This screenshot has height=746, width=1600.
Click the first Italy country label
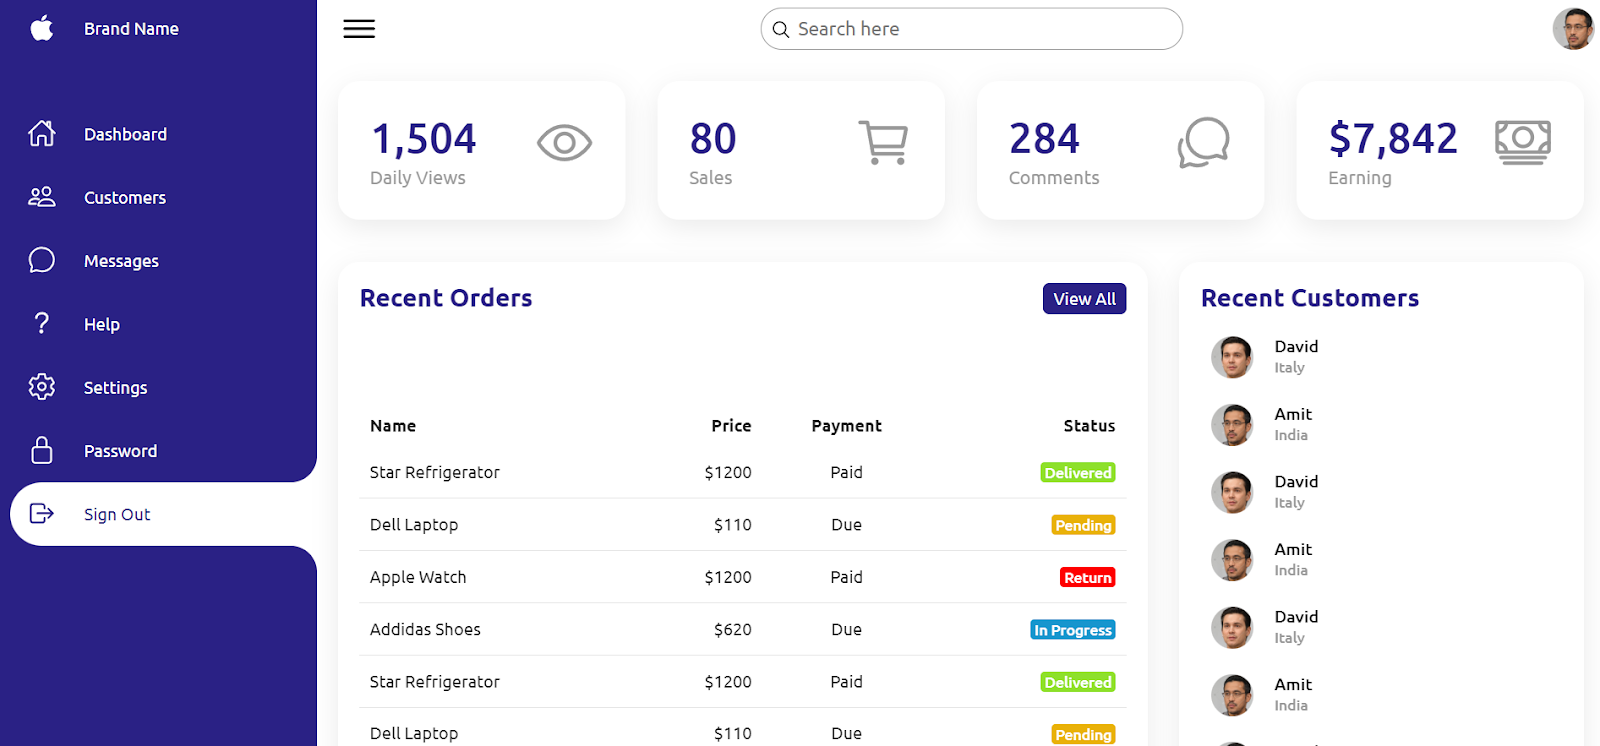[1289, 368]
